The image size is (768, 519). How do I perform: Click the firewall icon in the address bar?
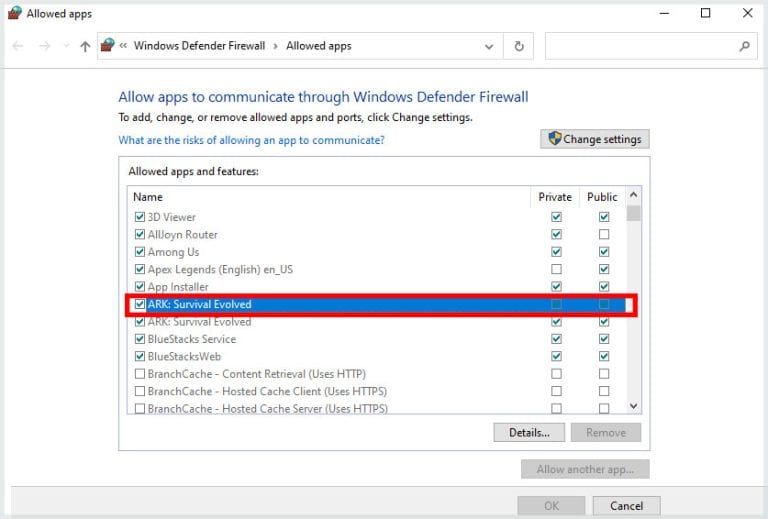(108, 46)
